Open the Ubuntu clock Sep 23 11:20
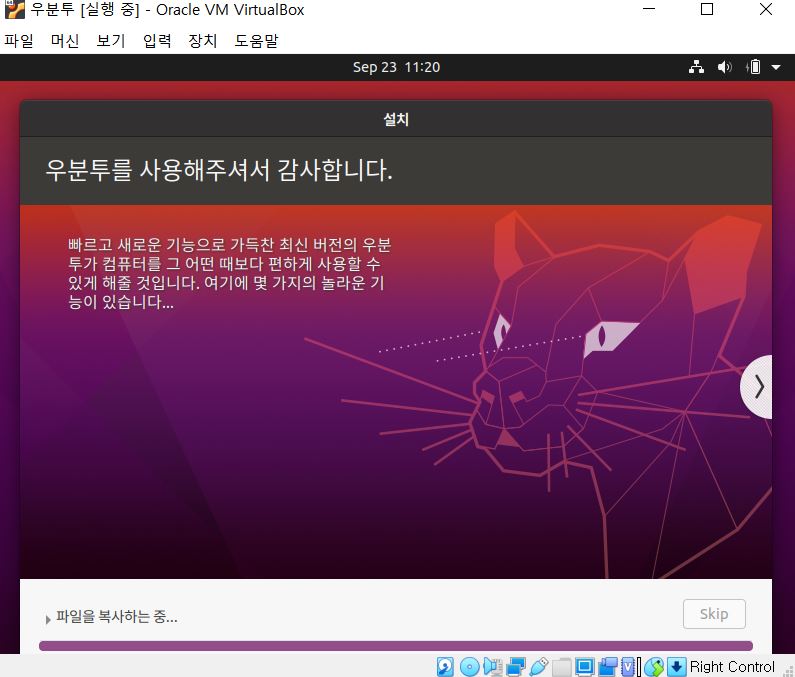This screenshot has height=677, width=795. [x=396, y=67]
